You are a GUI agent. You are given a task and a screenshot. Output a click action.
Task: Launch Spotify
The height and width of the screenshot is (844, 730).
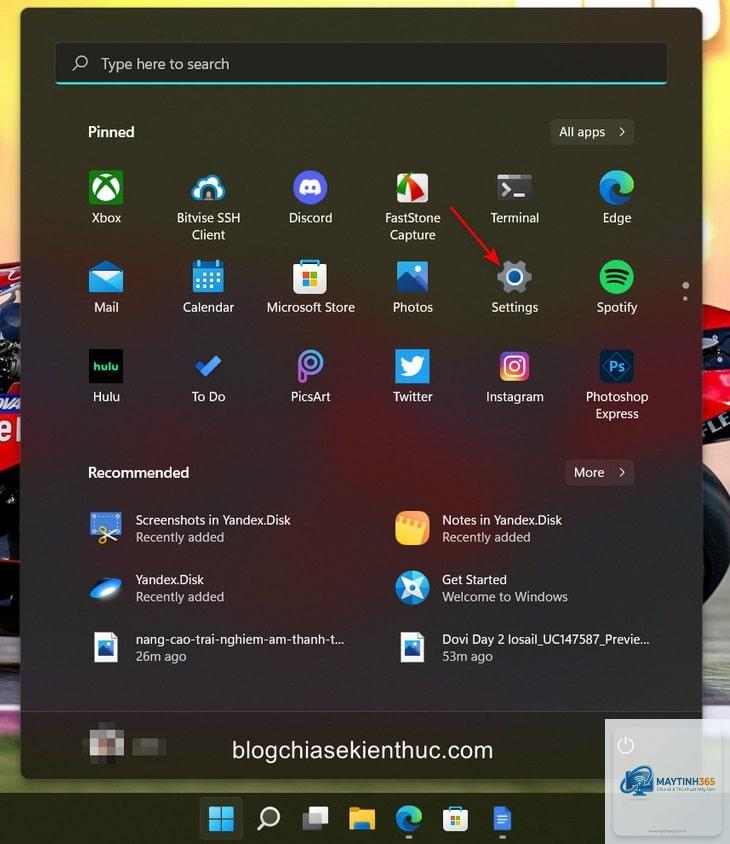pyautogui.click(x=616, y=287)
